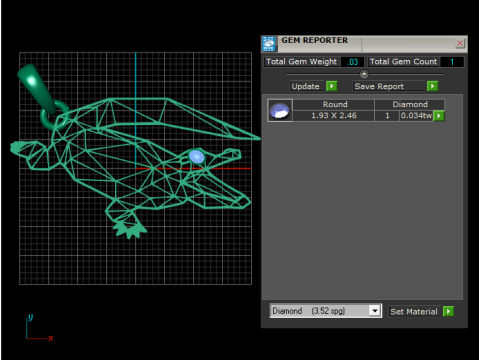The width and height of the screenshot is (480, 360).
Task: Select the Diamond material cell in gem row
Action: [410, 104]
